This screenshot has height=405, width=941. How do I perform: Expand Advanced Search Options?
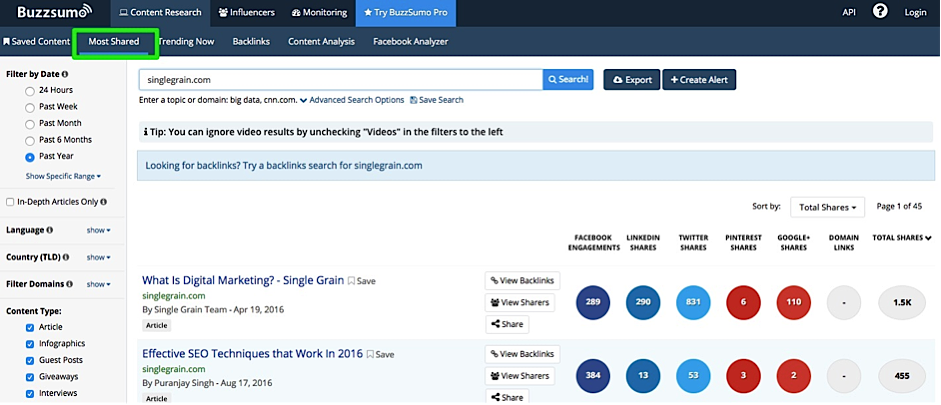[357, 100]
